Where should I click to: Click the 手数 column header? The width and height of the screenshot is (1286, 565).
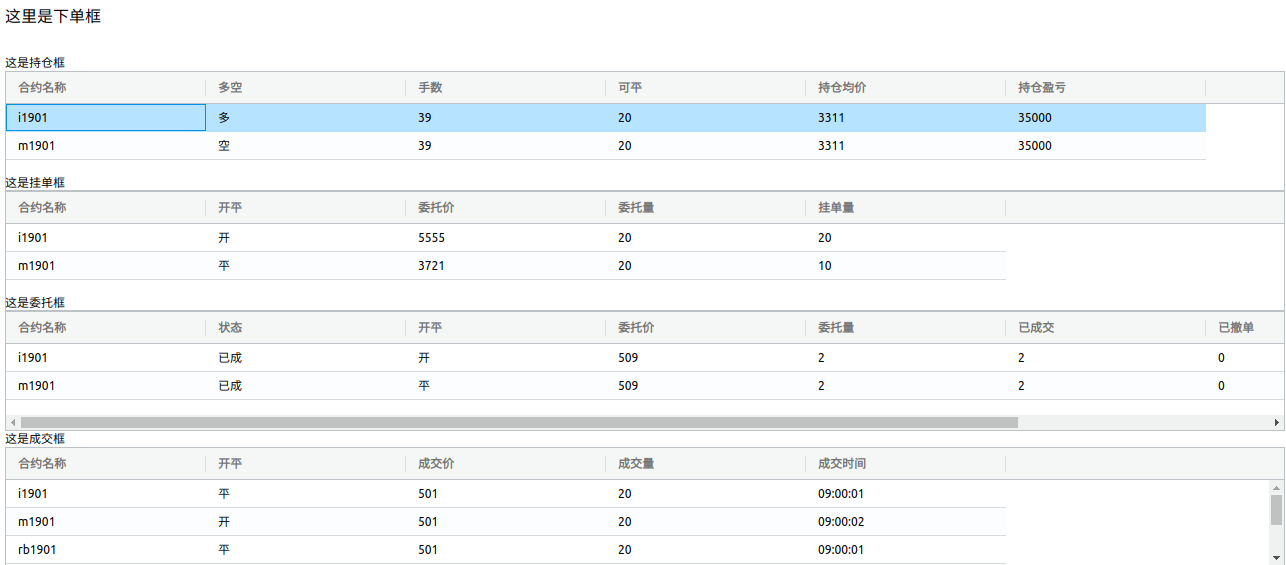(x=506, y=88)
